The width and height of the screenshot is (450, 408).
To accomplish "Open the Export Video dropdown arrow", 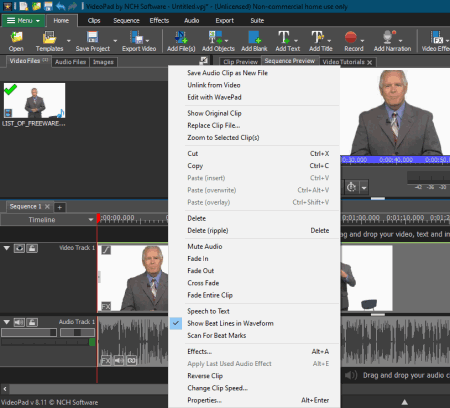I will point(147,41).
